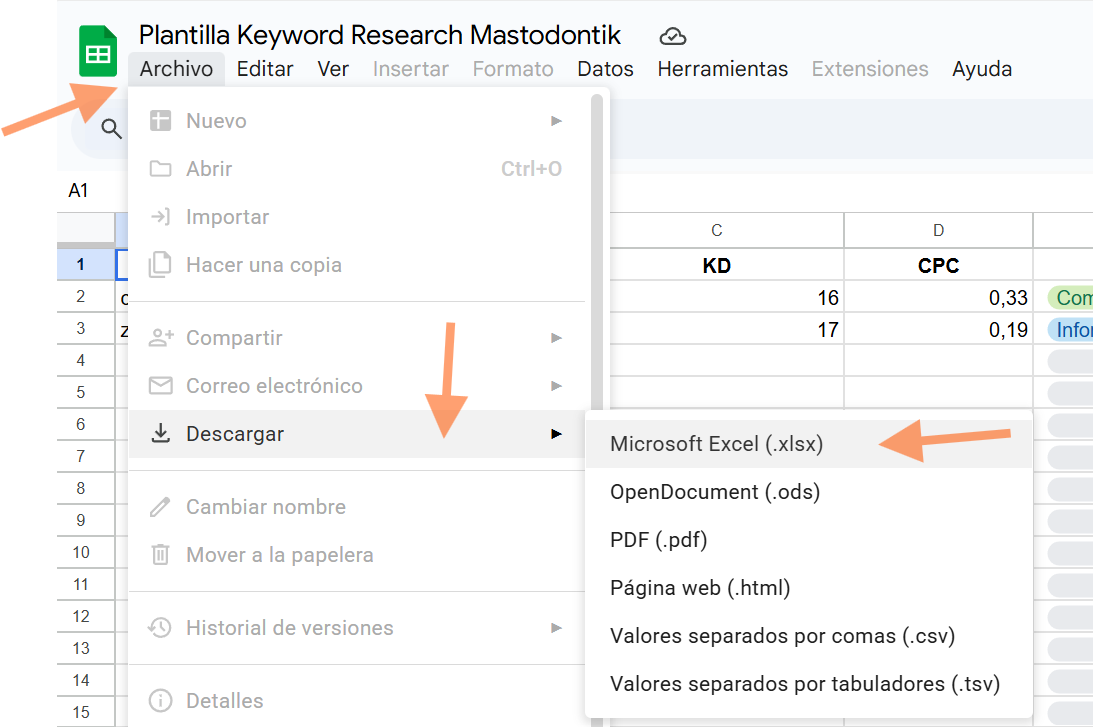Screen dimensions: 1093x727
Task: Open the Herramientas menu
Action: click(722, 69)
